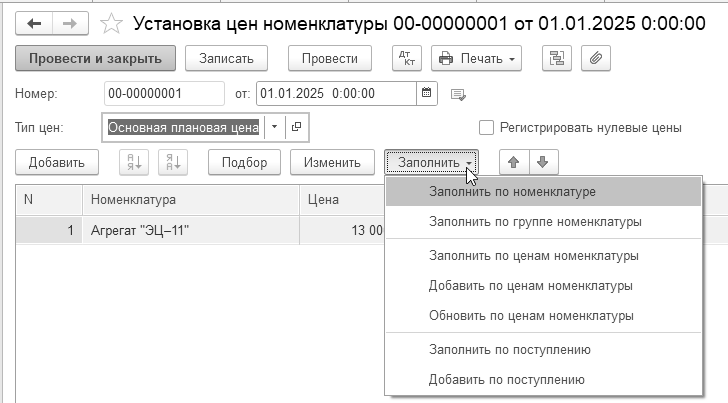Show Дт/Кт postings for the document
This screenshot has width=728, height=403.
(x=407, y=58)
